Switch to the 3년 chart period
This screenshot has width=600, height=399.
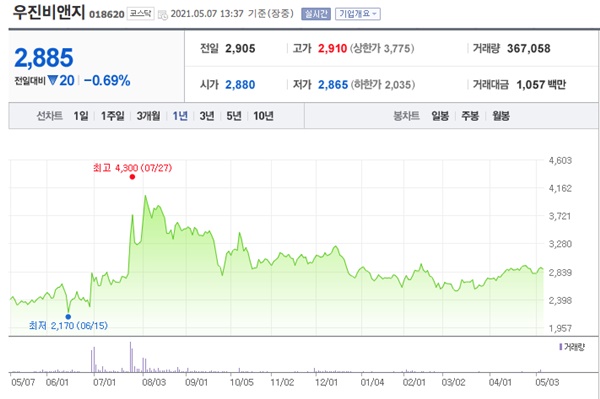(x=207, y=116)
